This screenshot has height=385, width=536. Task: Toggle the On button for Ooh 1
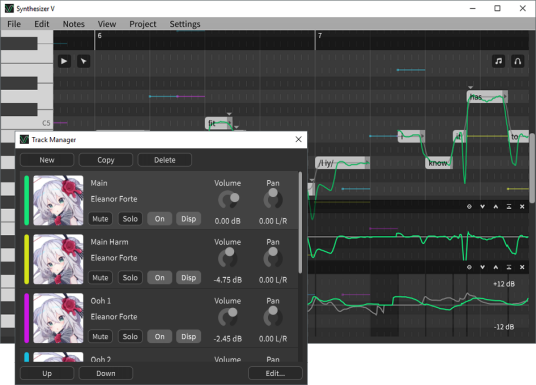[160, 336]
